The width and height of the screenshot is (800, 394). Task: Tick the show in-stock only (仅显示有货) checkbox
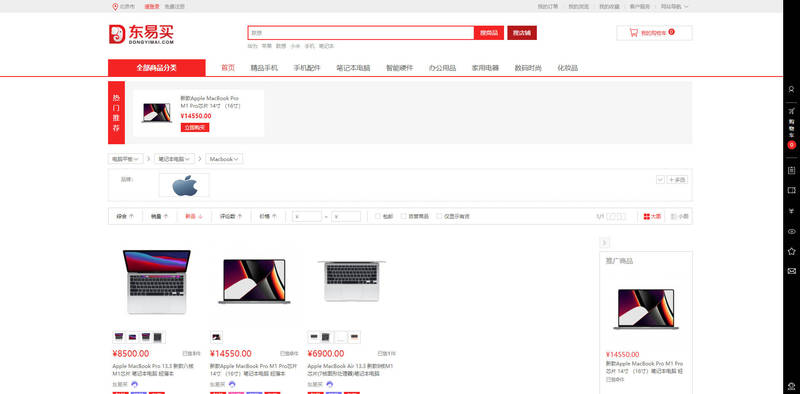(439, 216)
